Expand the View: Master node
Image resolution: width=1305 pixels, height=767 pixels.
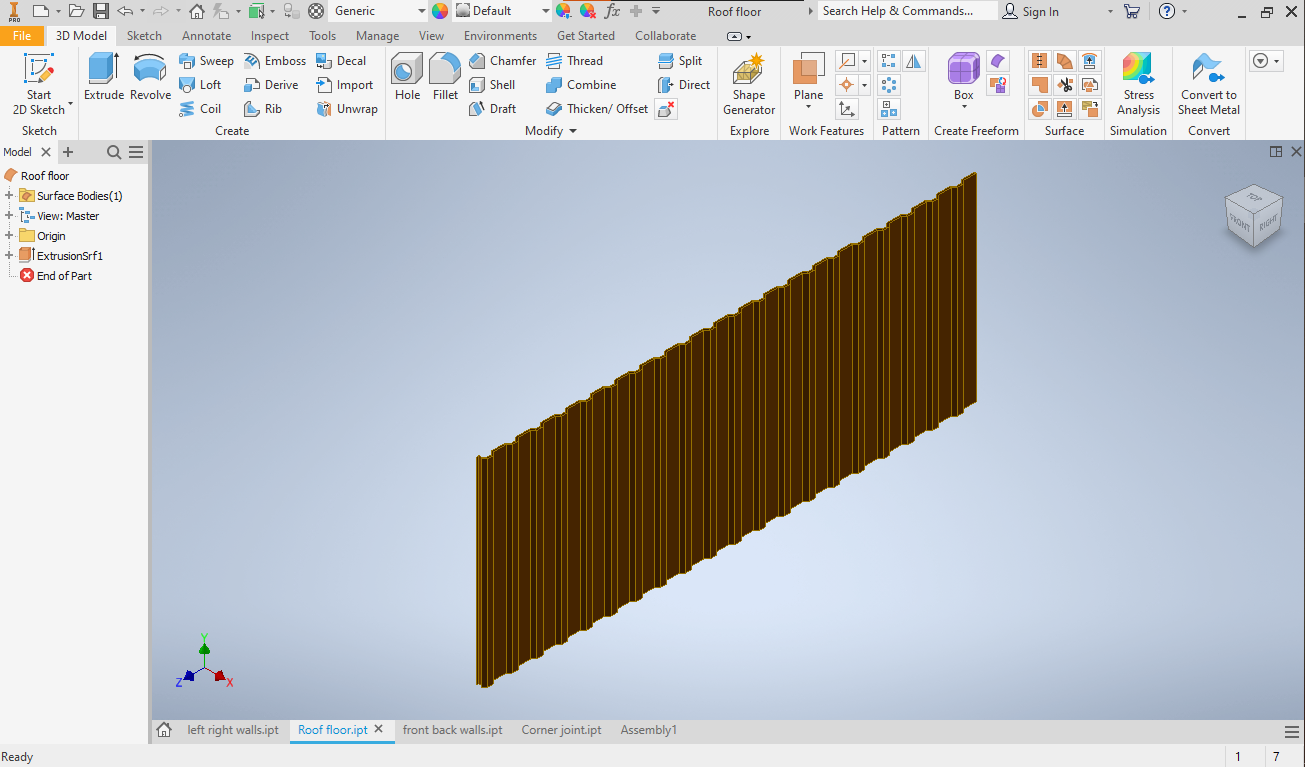[x=9, y=216]
